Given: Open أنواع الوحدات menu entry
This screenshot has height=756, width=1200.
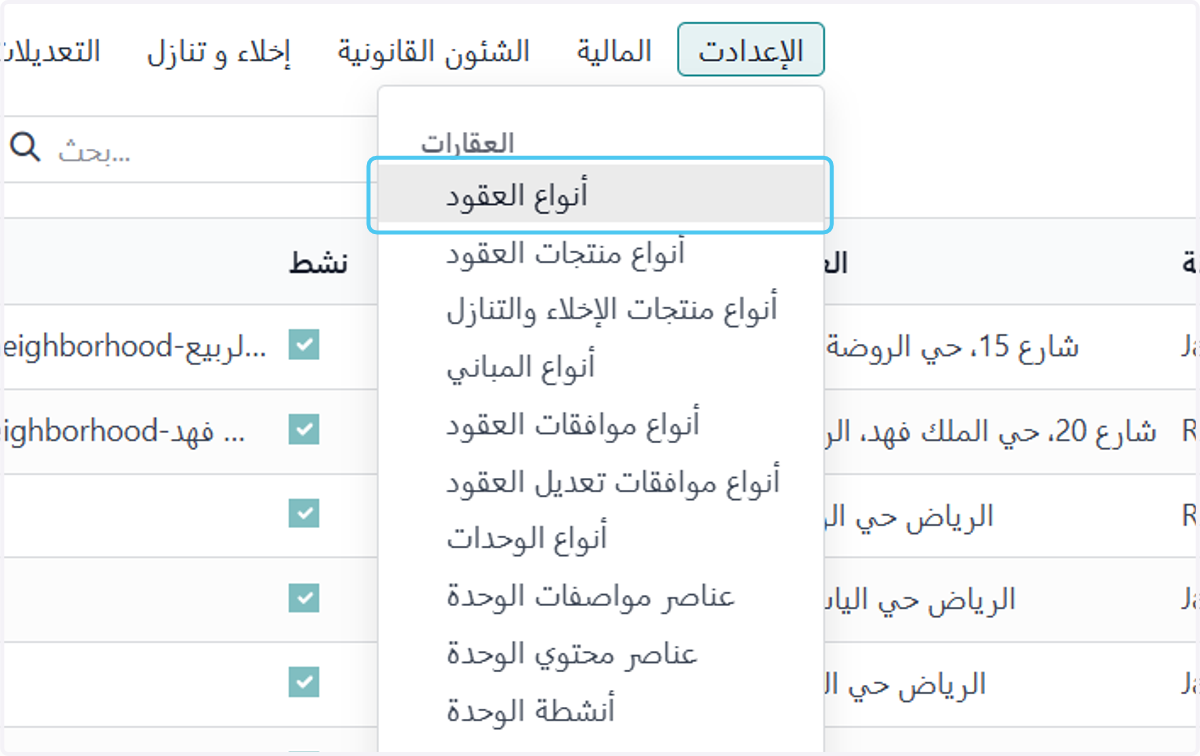Looking at the screenshot, I should [601, 539].
